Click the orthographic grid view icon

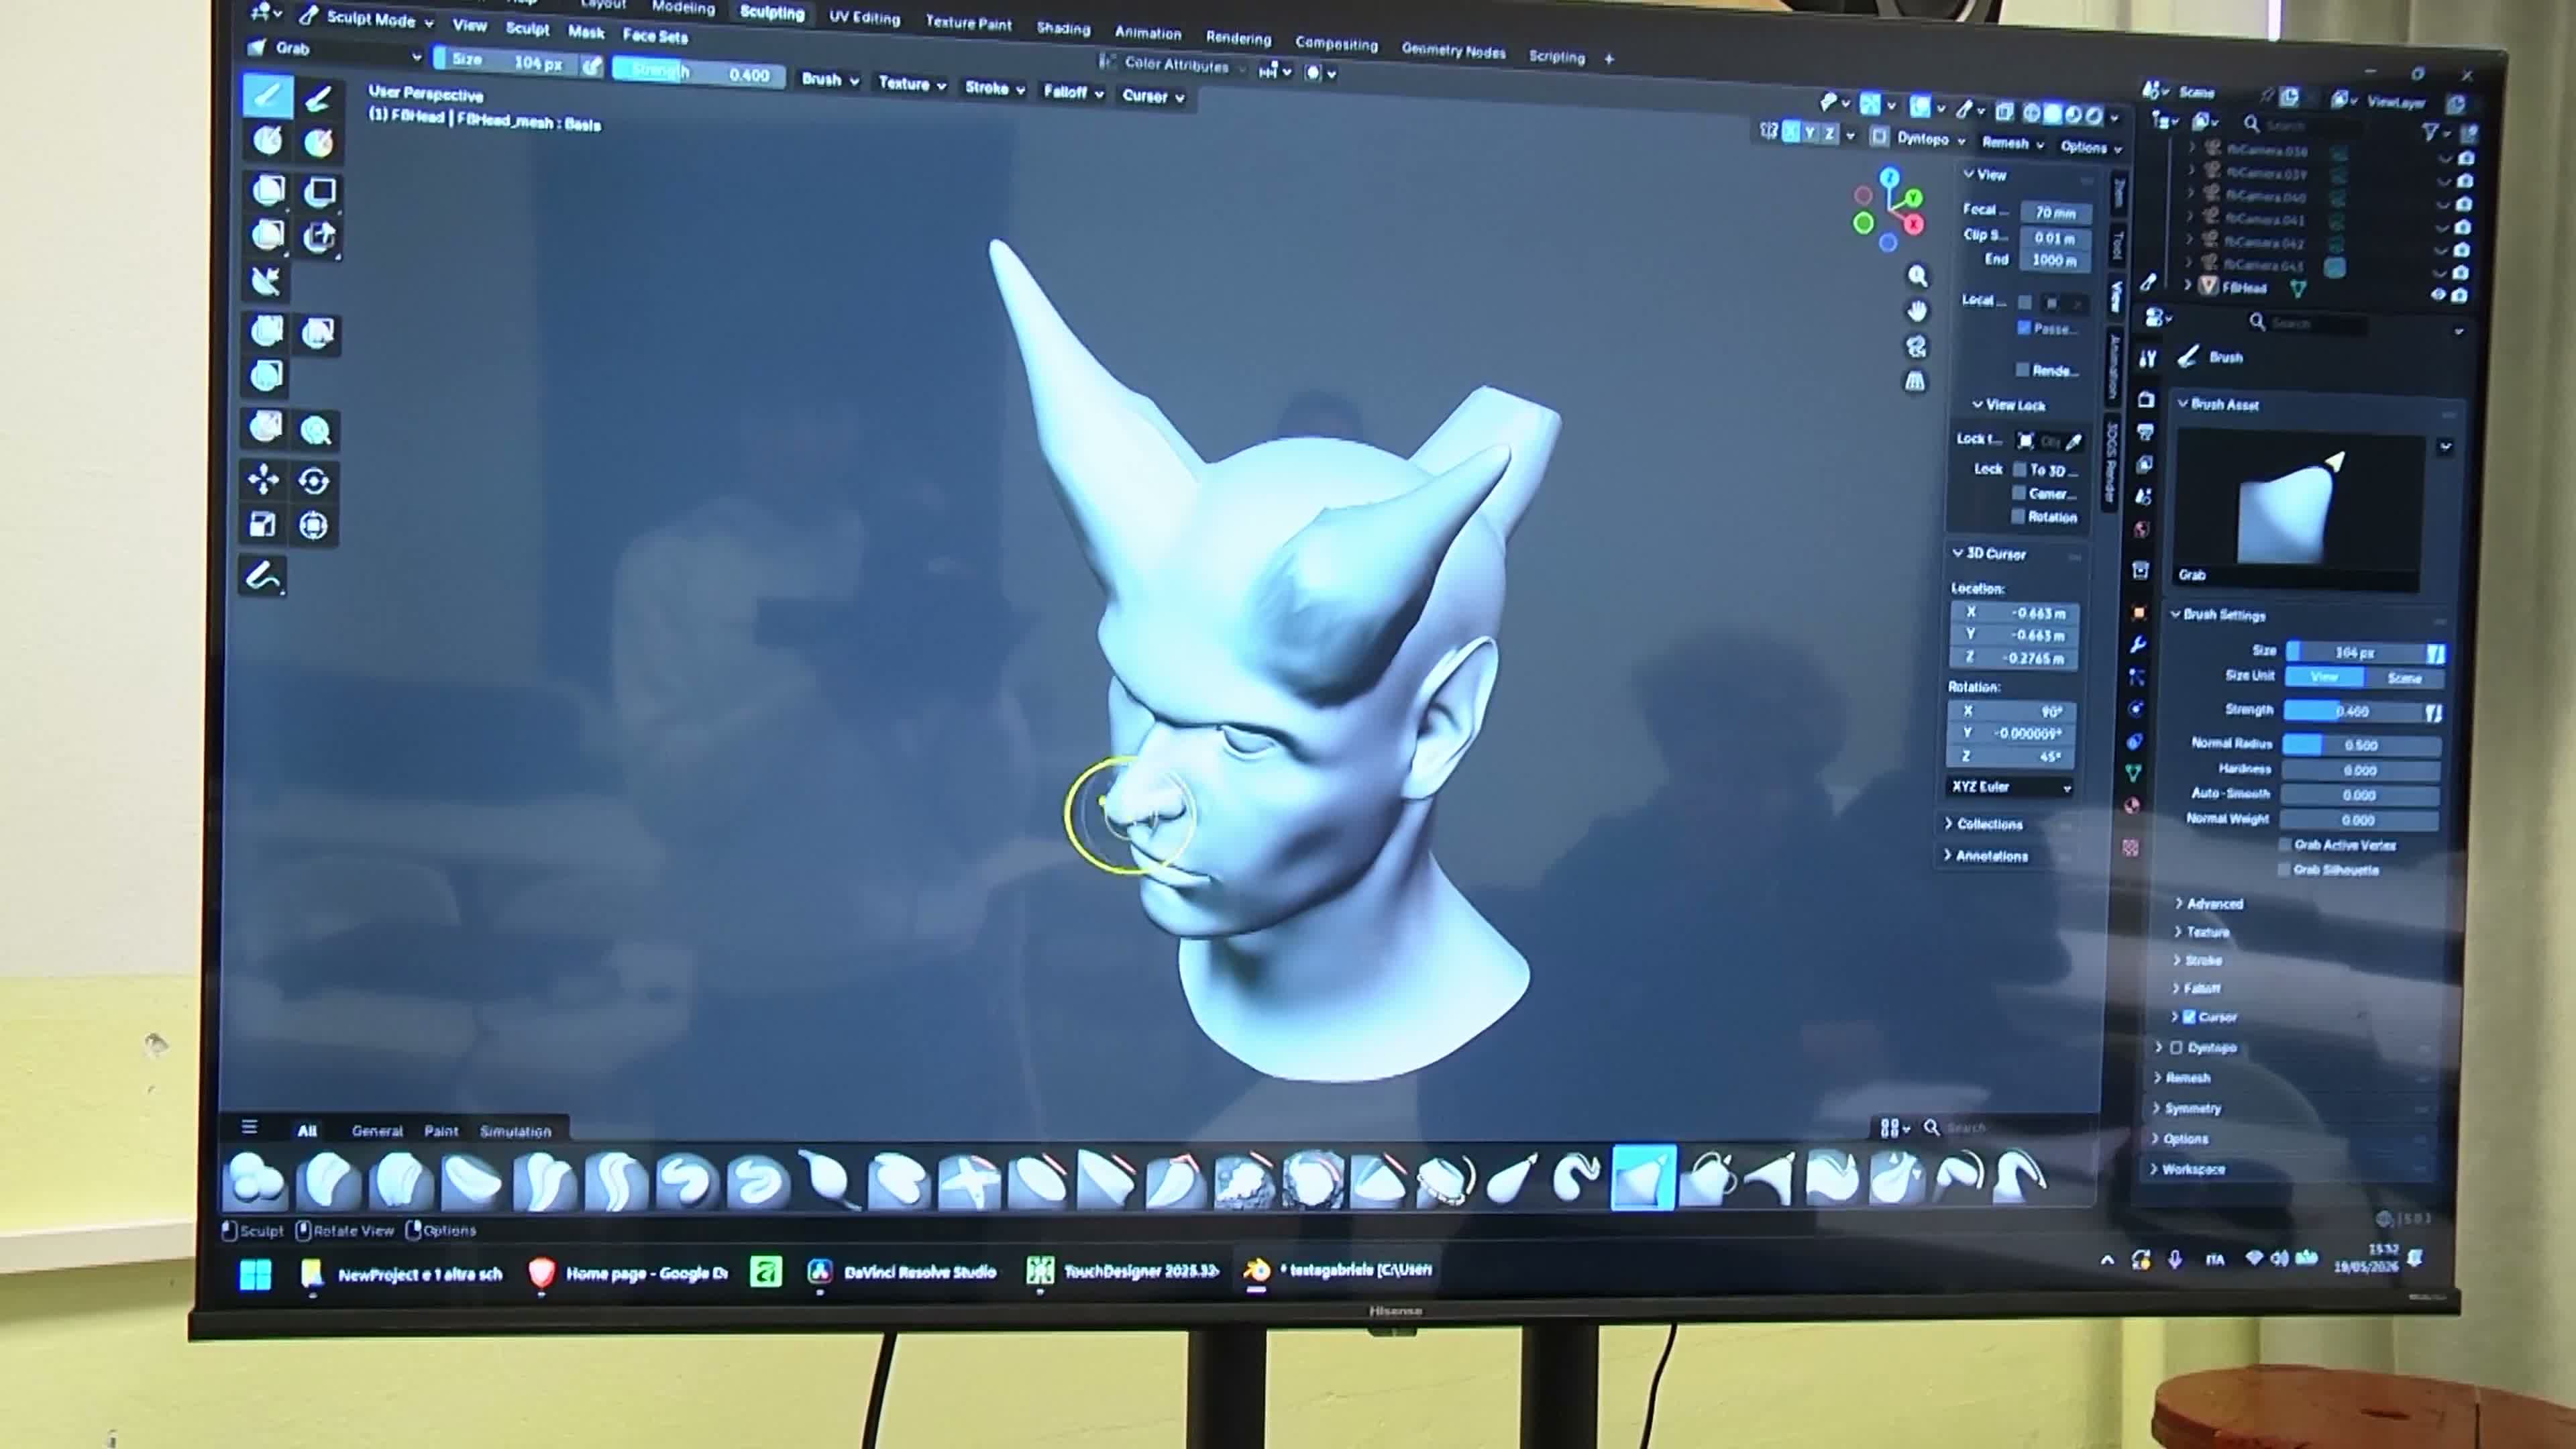coord(1915,381)
